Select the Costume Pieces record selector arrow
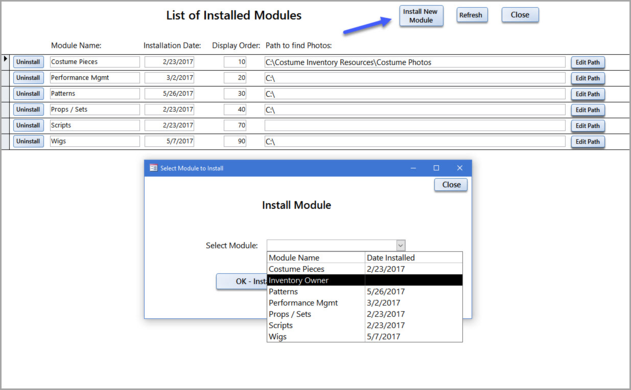 [6, 59]
